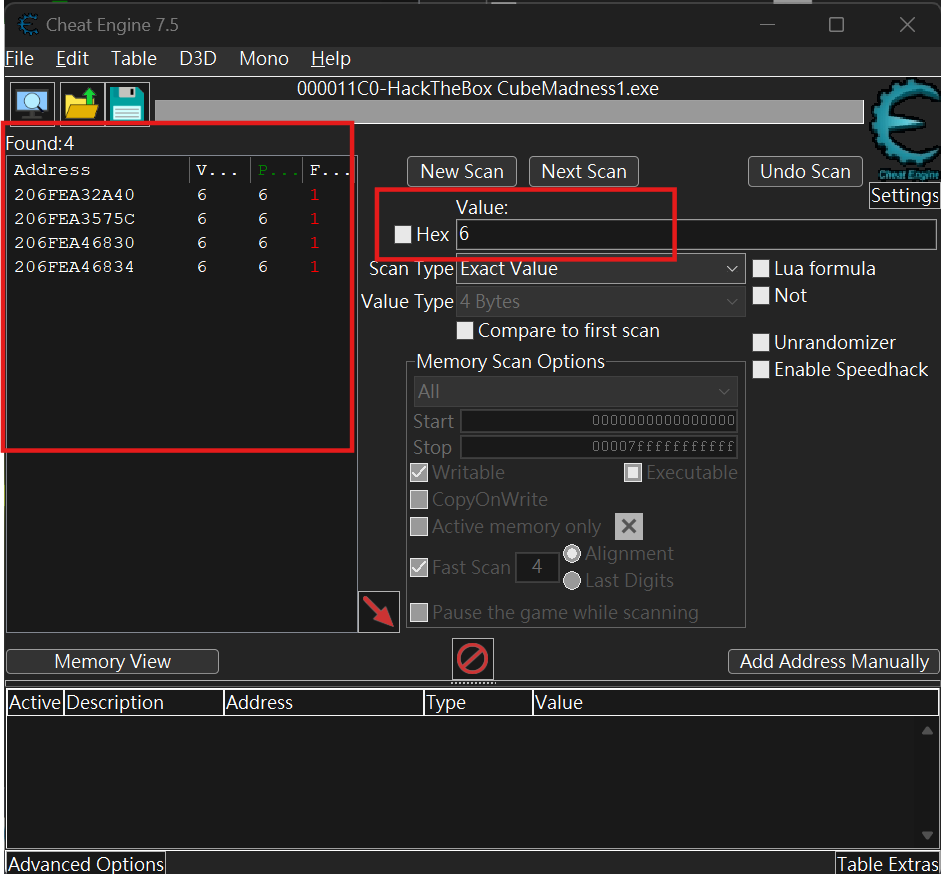
Task: Check Pause the game while scanning
Action: tap(419, 613)
